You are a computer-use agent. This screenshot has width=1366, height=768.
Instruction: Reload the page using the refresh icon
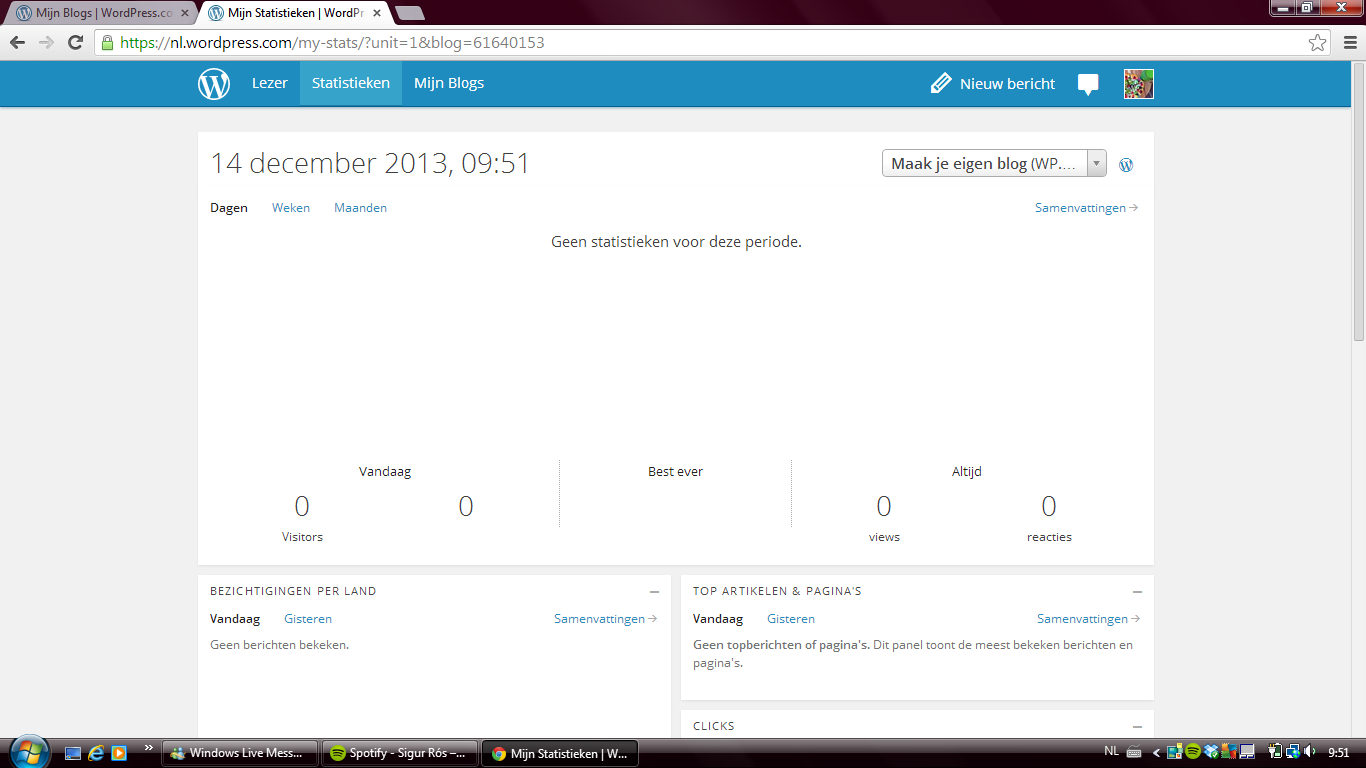(75, 43)
